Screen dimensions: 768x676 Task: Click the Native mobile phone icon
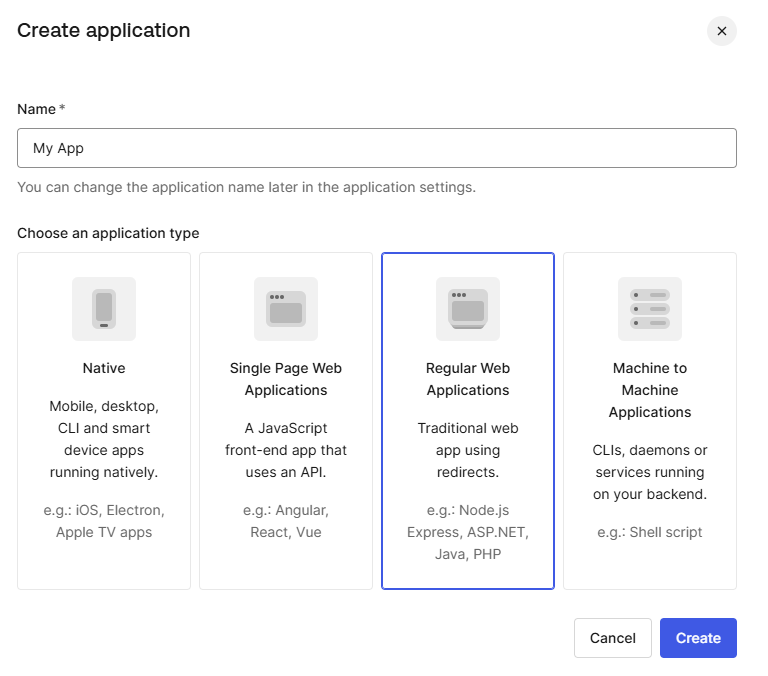pyautogui.click(x=104, y=308)
